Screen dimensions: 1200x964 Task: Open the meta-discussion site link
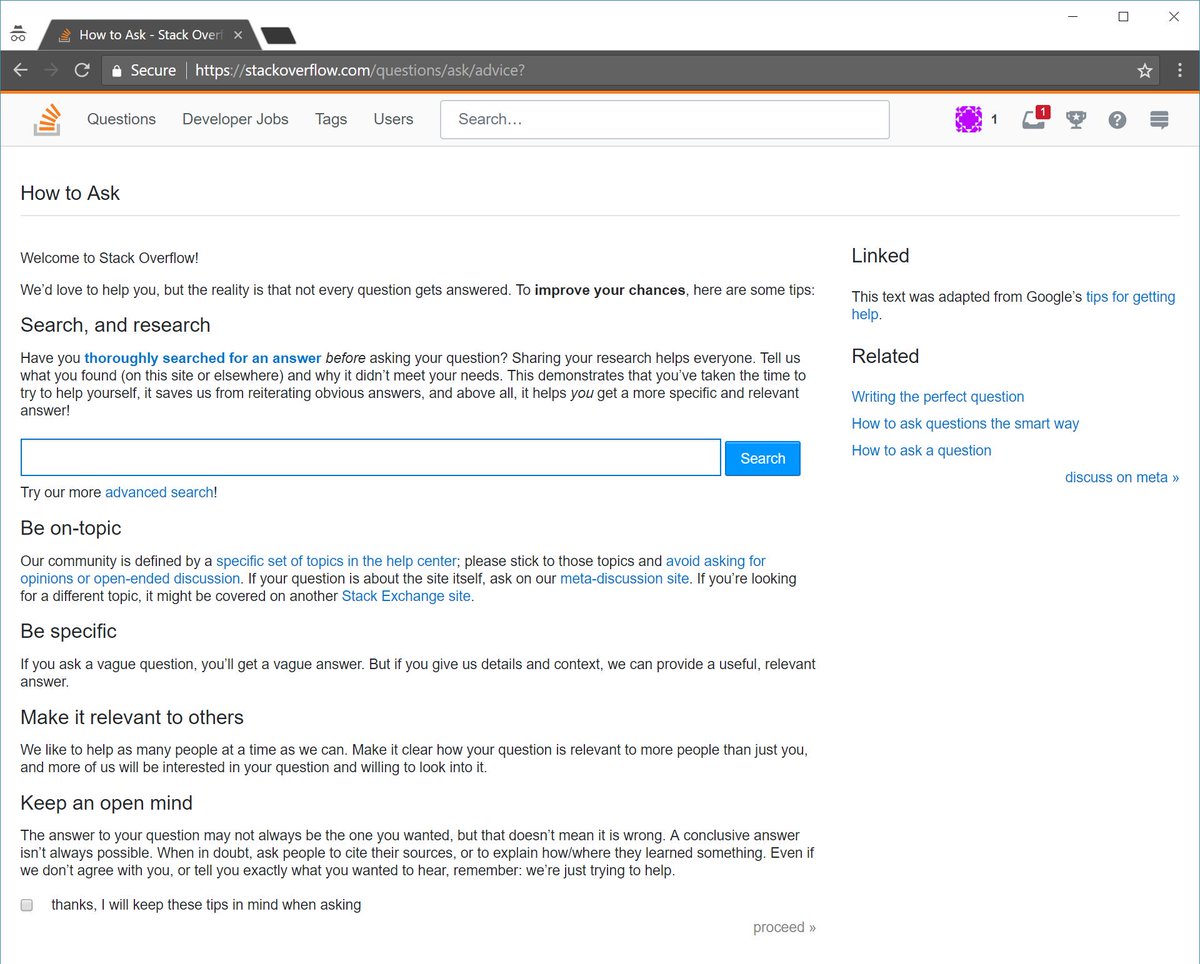click(624, 578)
